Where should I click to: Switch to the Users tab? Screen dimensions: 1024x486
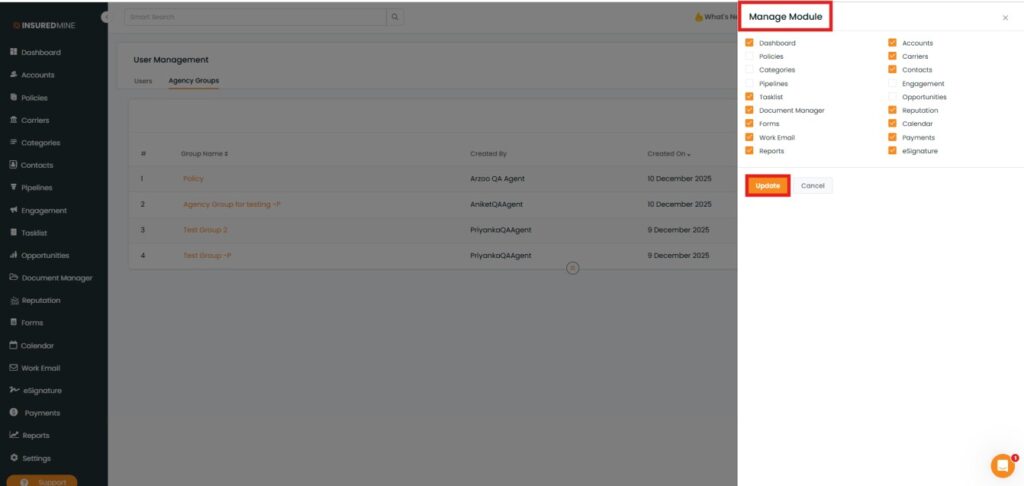tap(143, 80)
